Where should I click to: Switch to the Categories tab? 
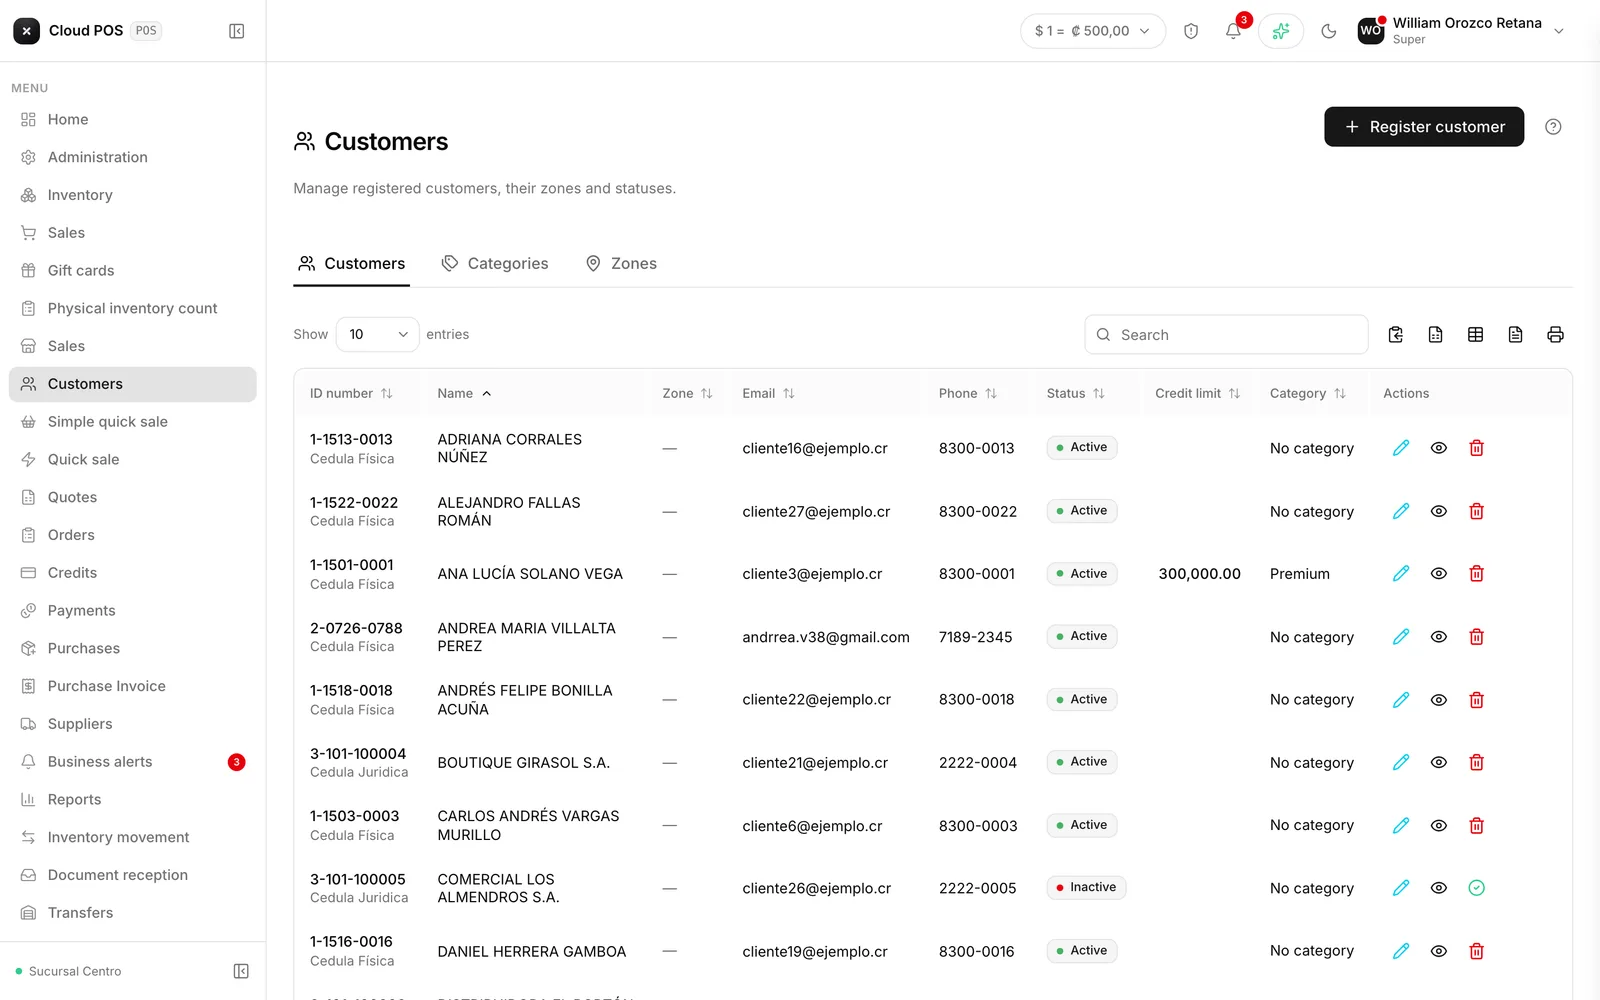[495, 264]
